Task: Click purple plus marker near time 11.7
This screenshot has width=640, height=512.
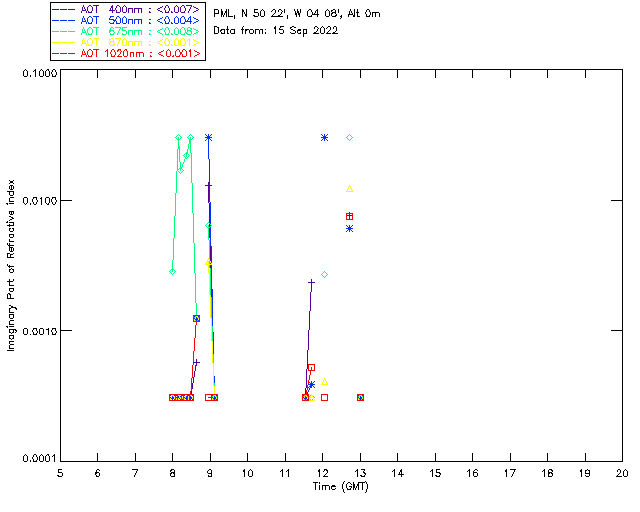Action: 311,282
